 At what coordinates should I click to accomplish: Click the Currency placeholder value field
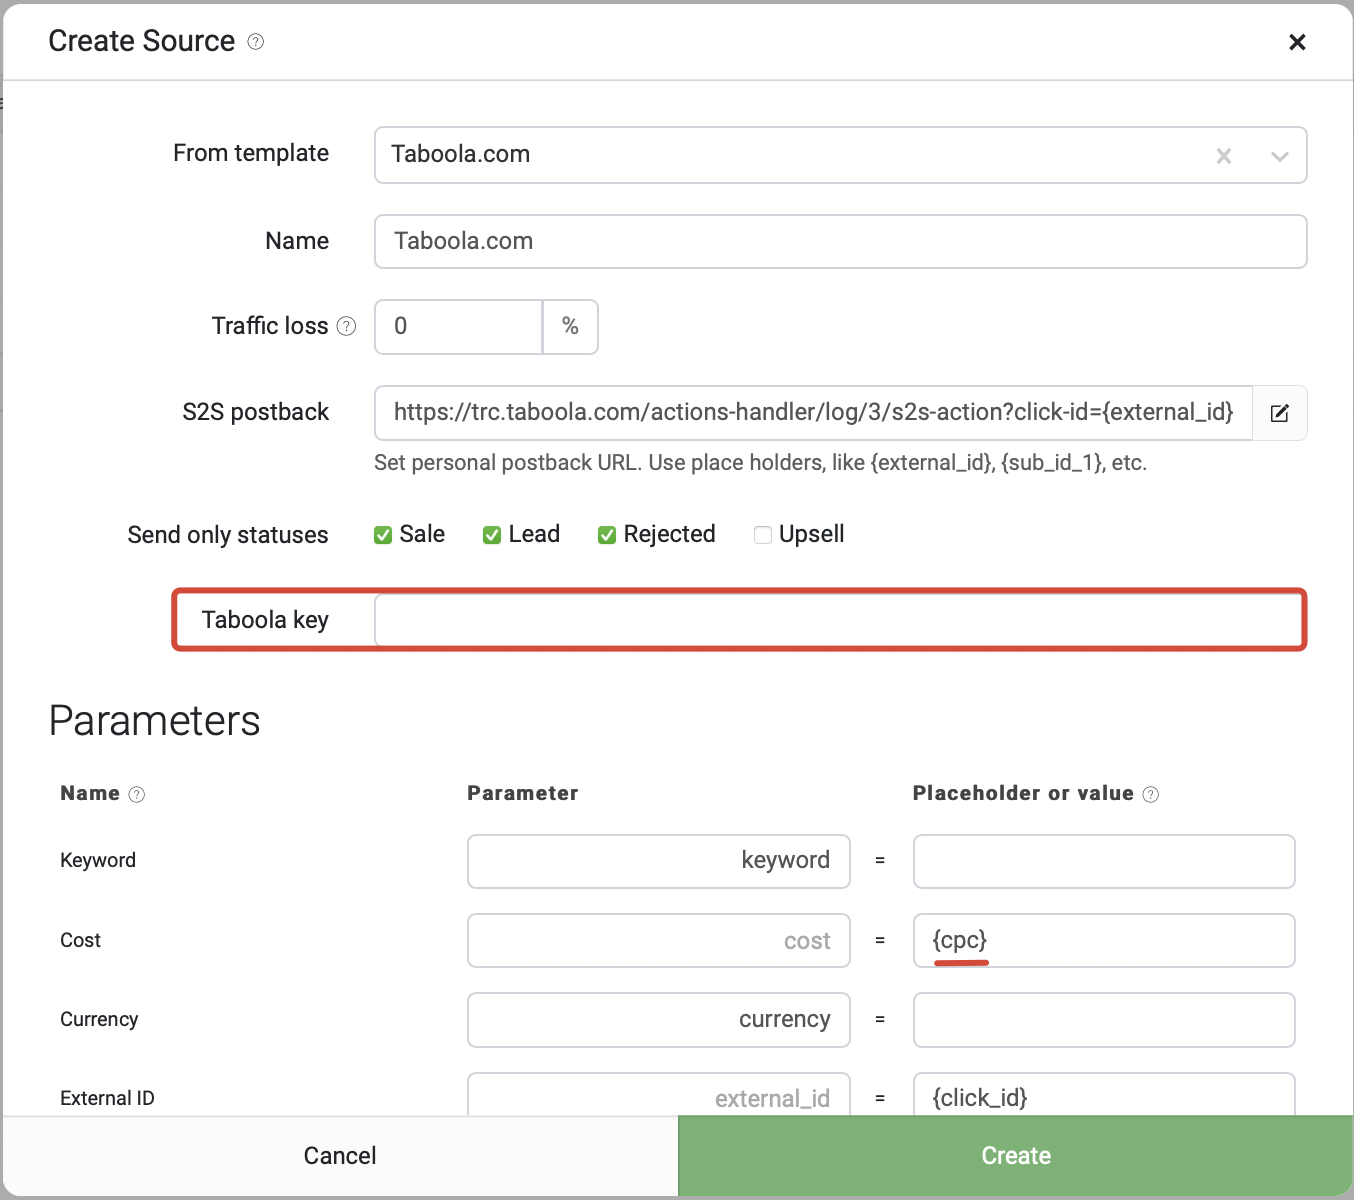coord(1104,1020)
